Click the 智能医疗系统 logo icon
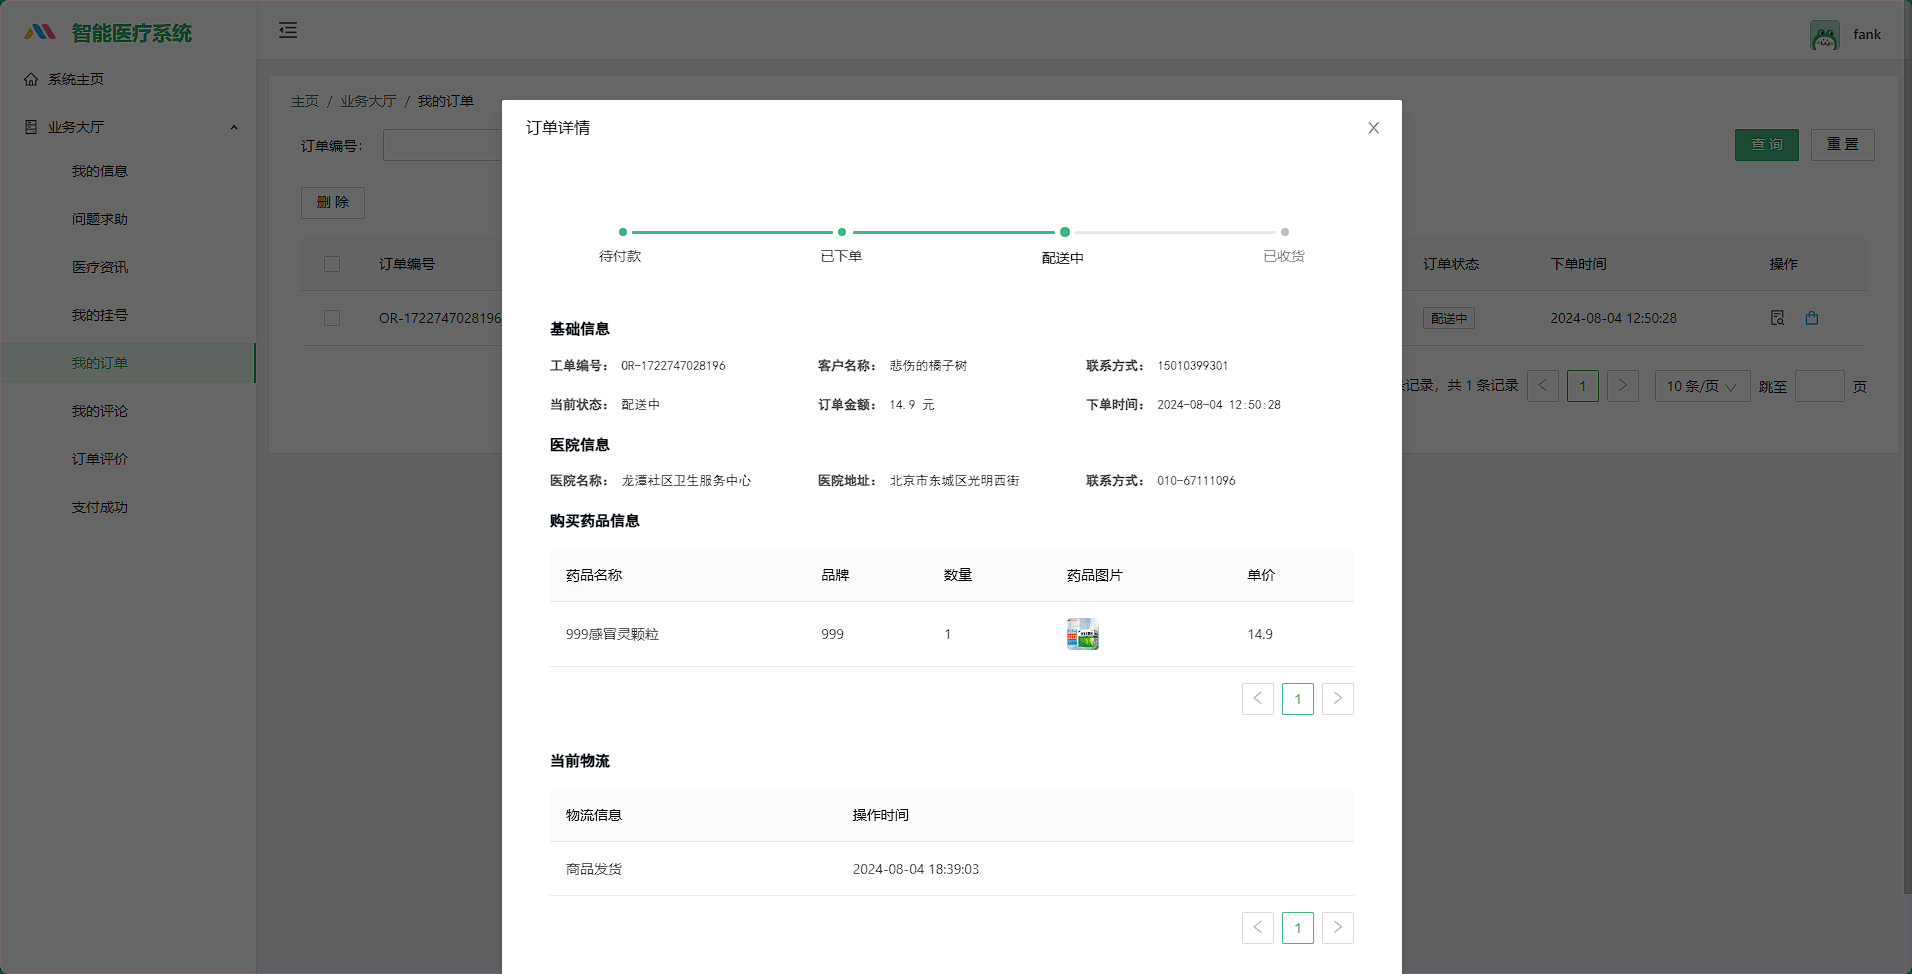This screenshot has height=974, width=1912. [40, 32]
